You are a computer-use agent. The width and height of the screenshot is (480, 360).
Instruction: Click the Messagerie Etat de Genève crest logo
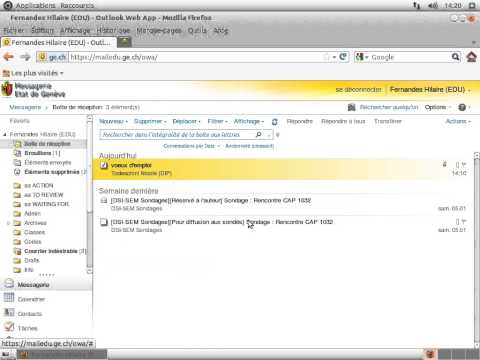7,89
